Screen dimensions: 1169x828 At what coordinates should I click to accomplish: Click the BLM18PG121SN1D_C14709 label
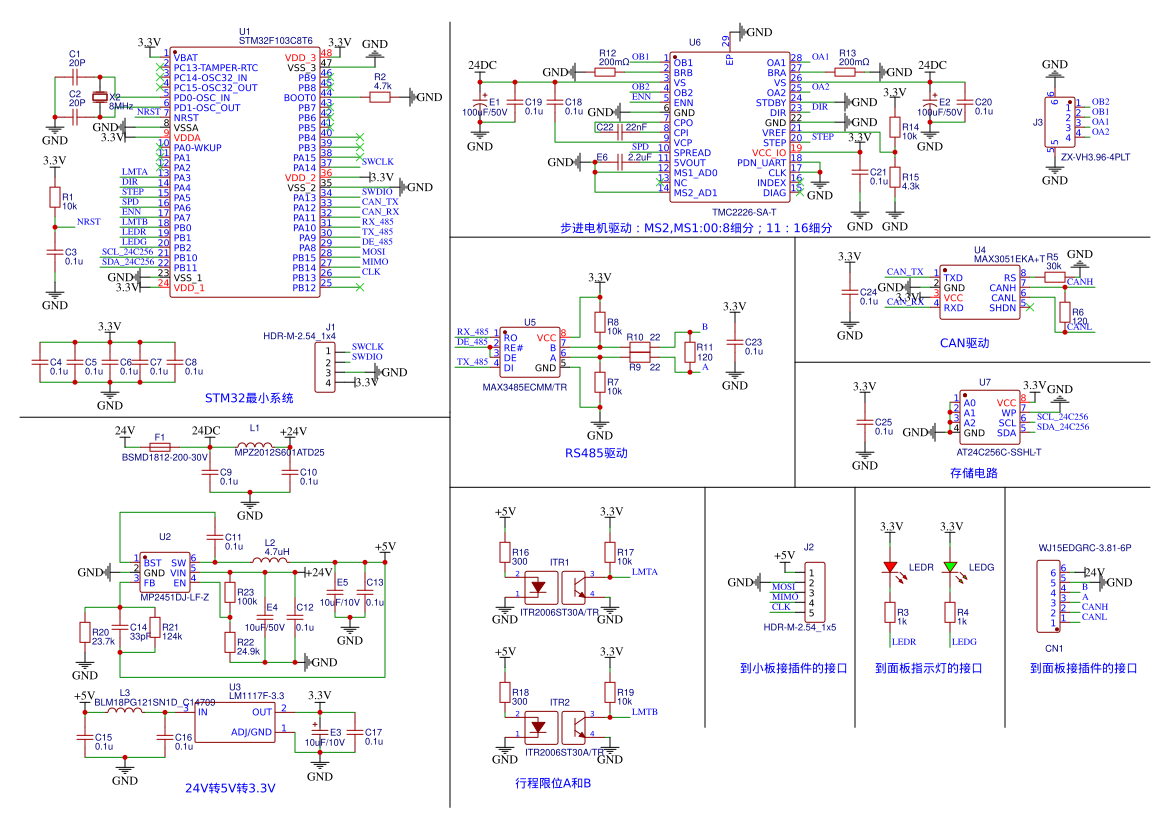pos(154,703)
